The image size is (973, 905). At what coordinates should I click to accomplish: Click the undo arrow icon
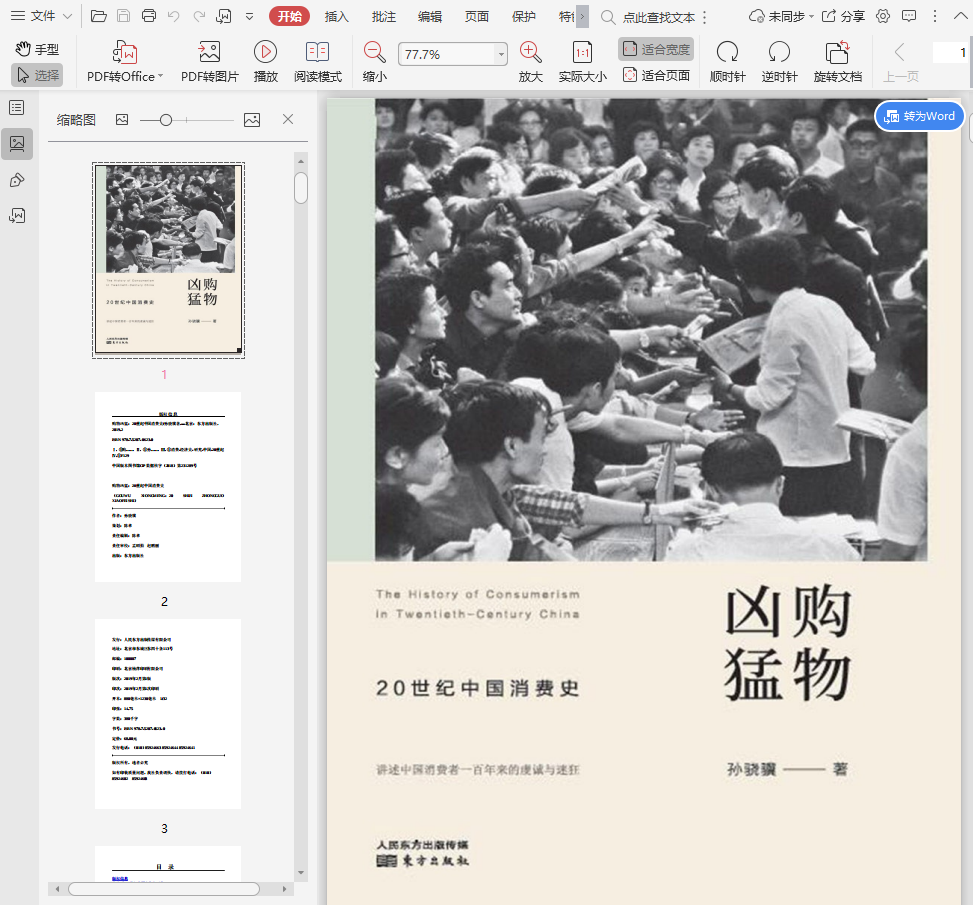[174, 16]
